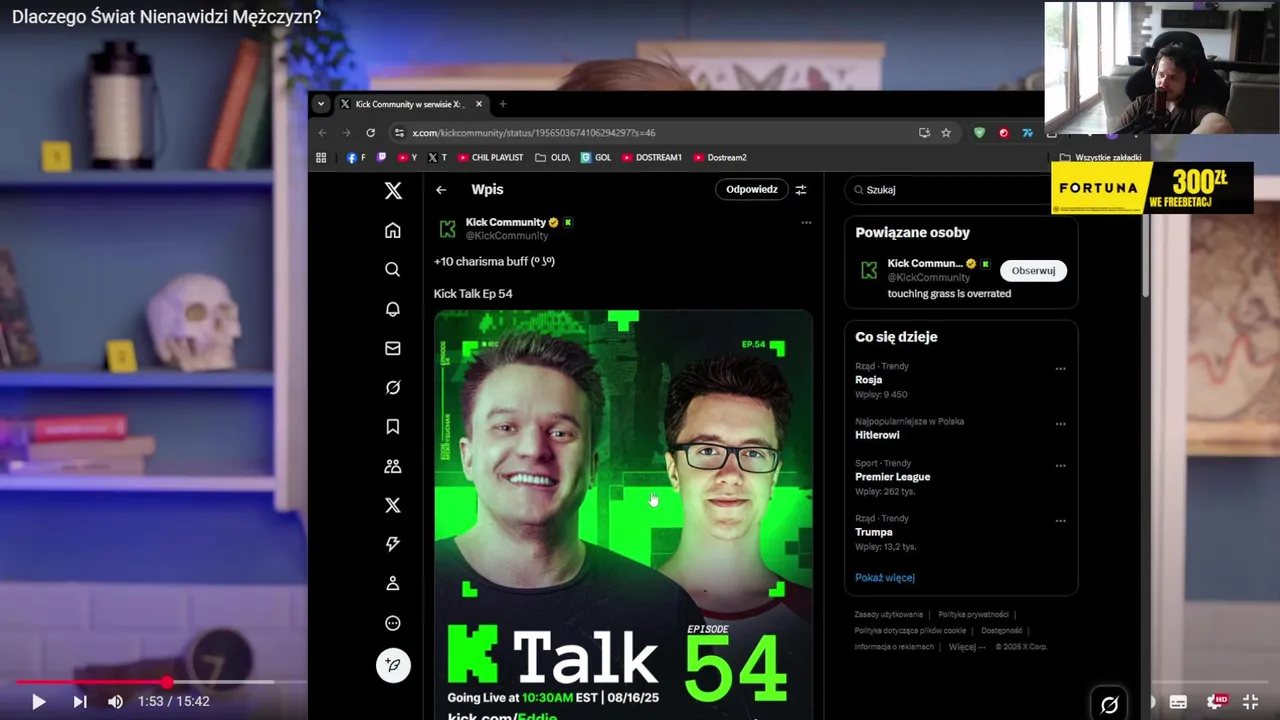Open options for the Premier League trend
Image resolution: width=1280 pixels, height=720 pixels.
[1060, 465]
